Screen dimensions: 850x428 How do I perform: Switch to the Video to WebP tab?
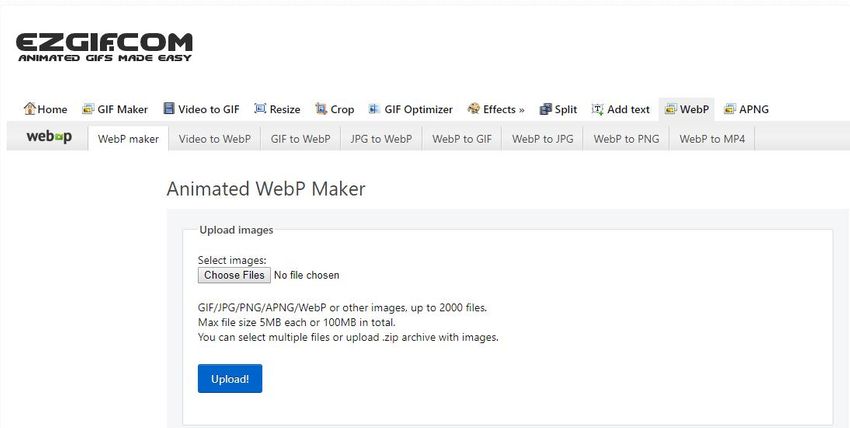click(x=214, y=139)
